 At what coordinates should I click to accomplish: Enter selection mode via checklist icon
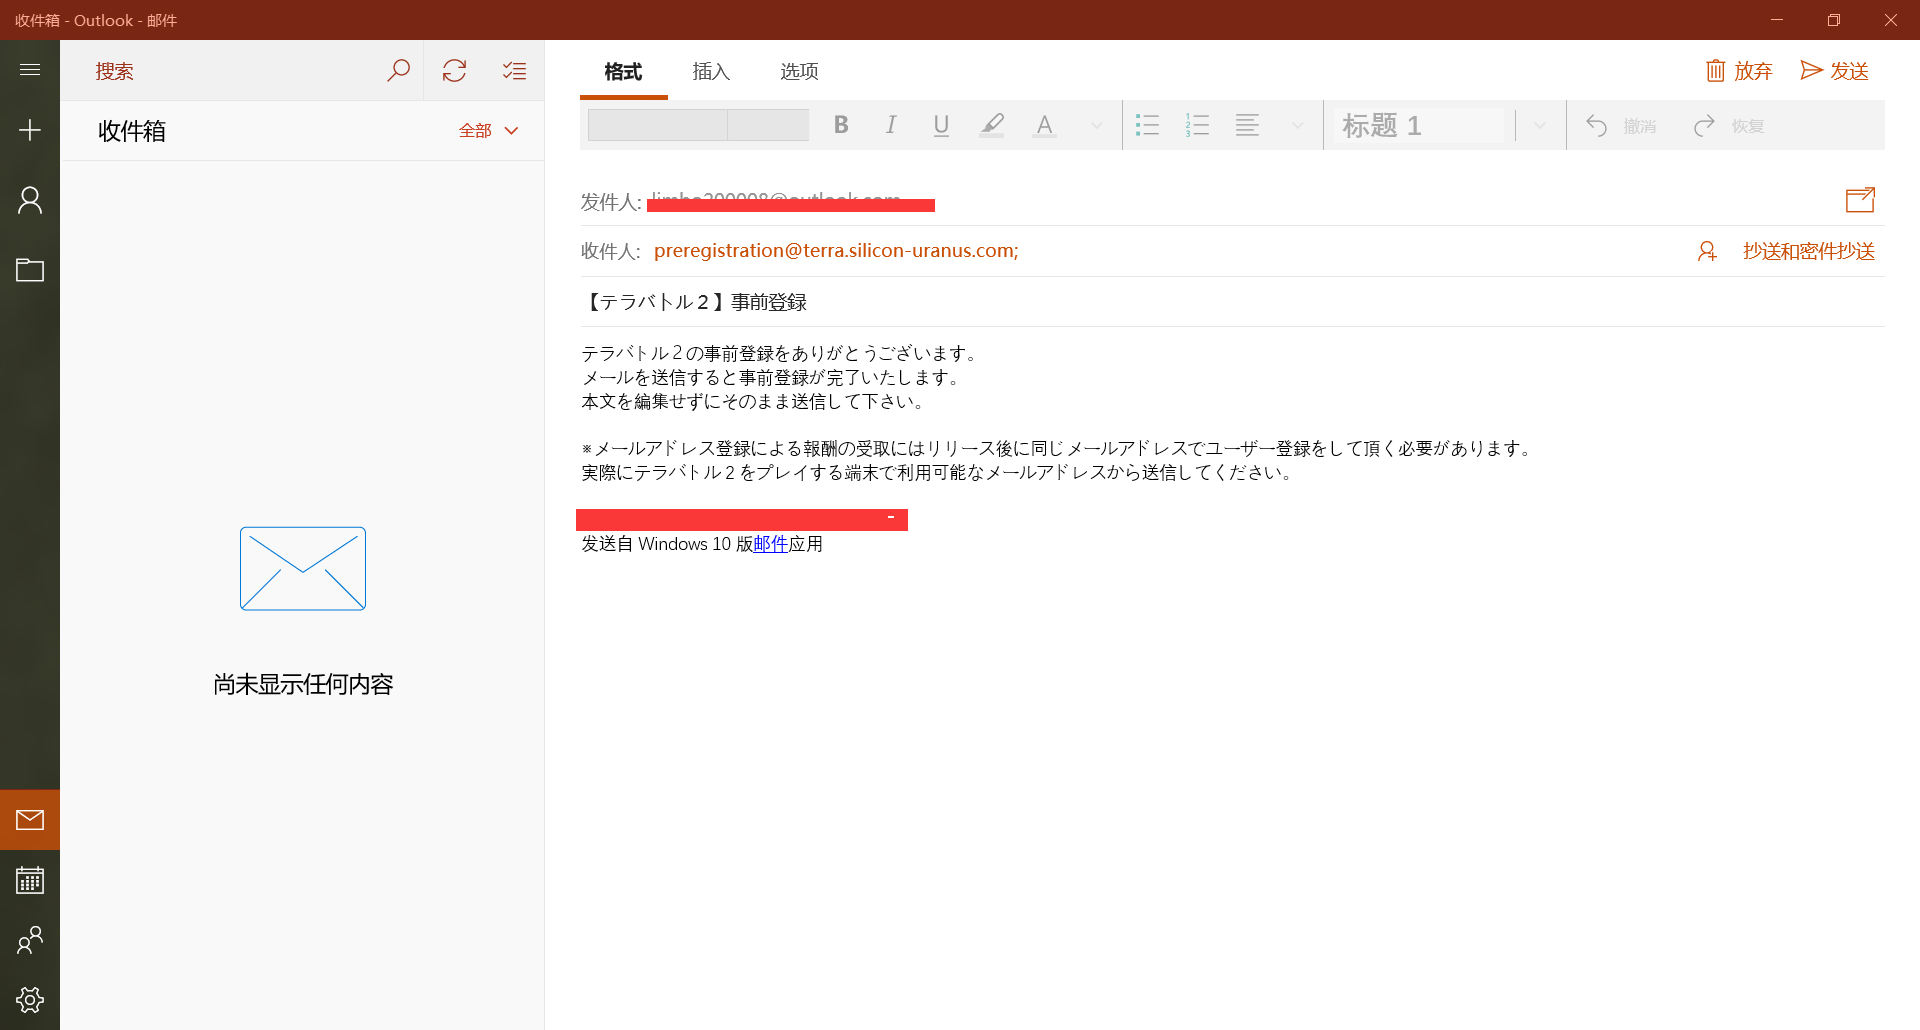pyautogui.click(x=514, y=70)
